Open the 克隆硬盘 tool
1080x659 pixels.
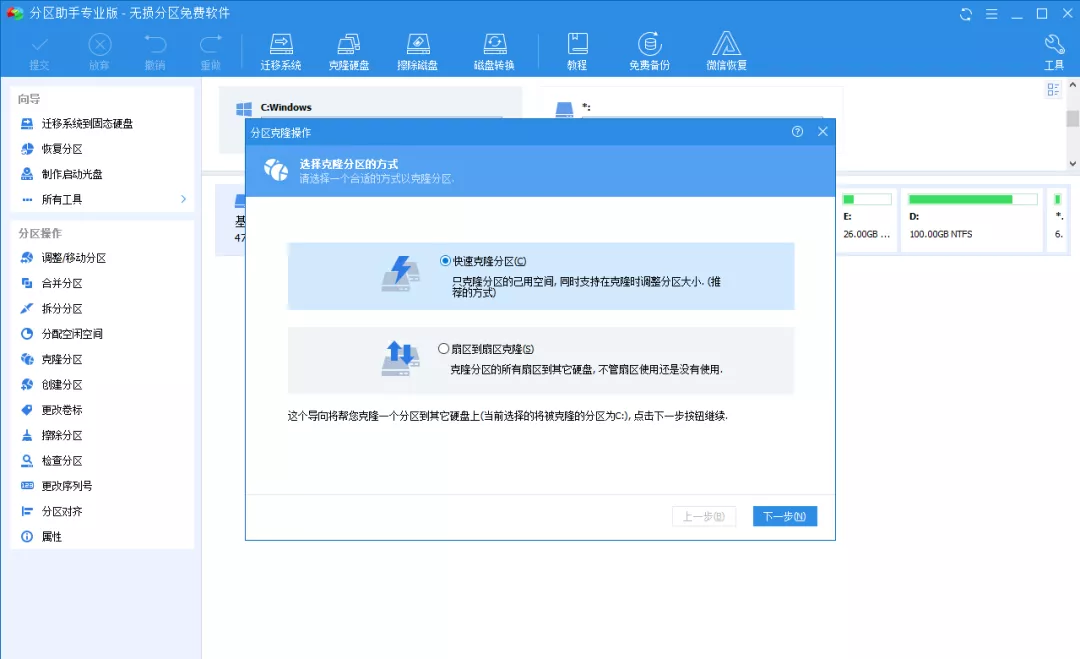pyautogui.click(x=348, y=48)
